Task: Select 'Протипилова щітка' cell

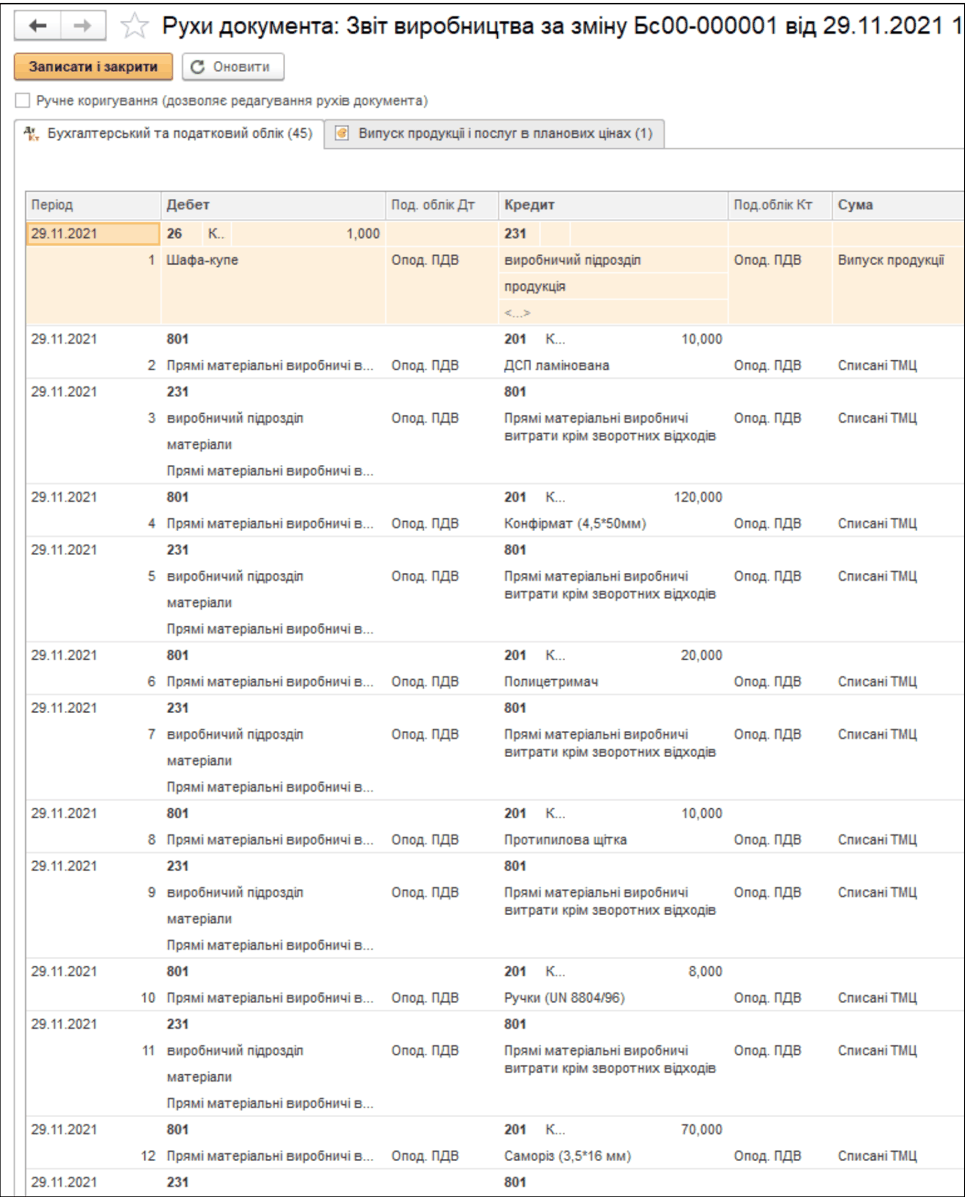Action: tap(613, 840)
